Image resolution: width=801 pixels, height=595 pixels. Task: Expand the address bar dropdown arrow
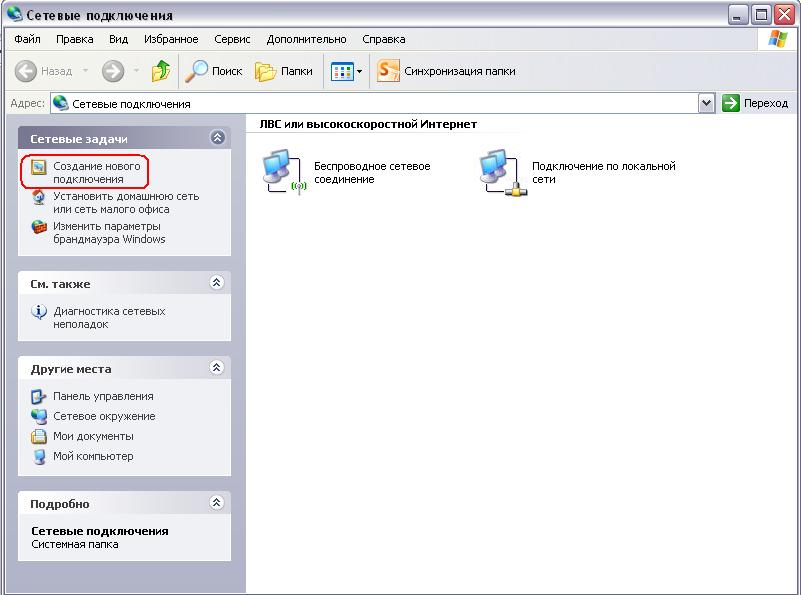pyautogui.click(x=707, y=103)
